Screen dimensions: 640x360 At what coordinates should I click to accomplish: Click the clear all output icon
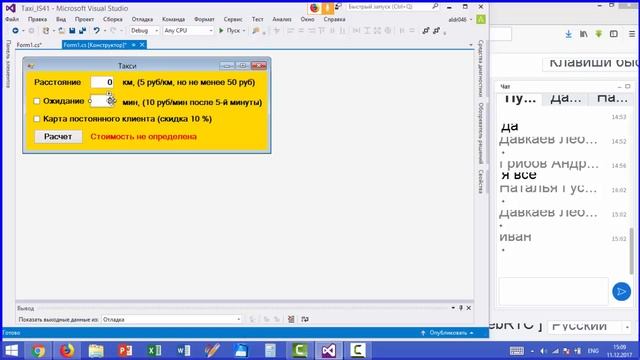tap(291, 319)
